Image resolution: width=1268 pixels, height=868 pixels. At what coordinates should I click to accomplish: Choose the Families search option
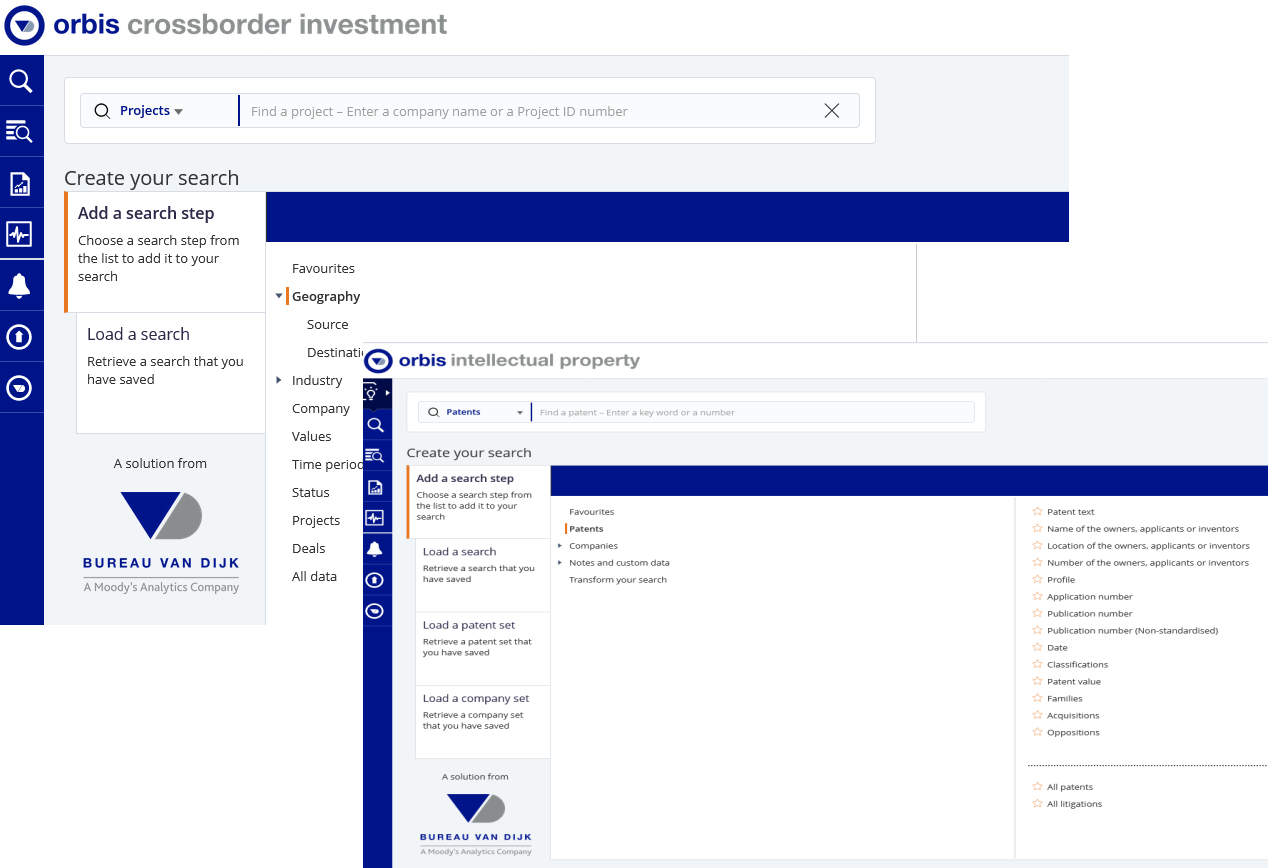1065,699
